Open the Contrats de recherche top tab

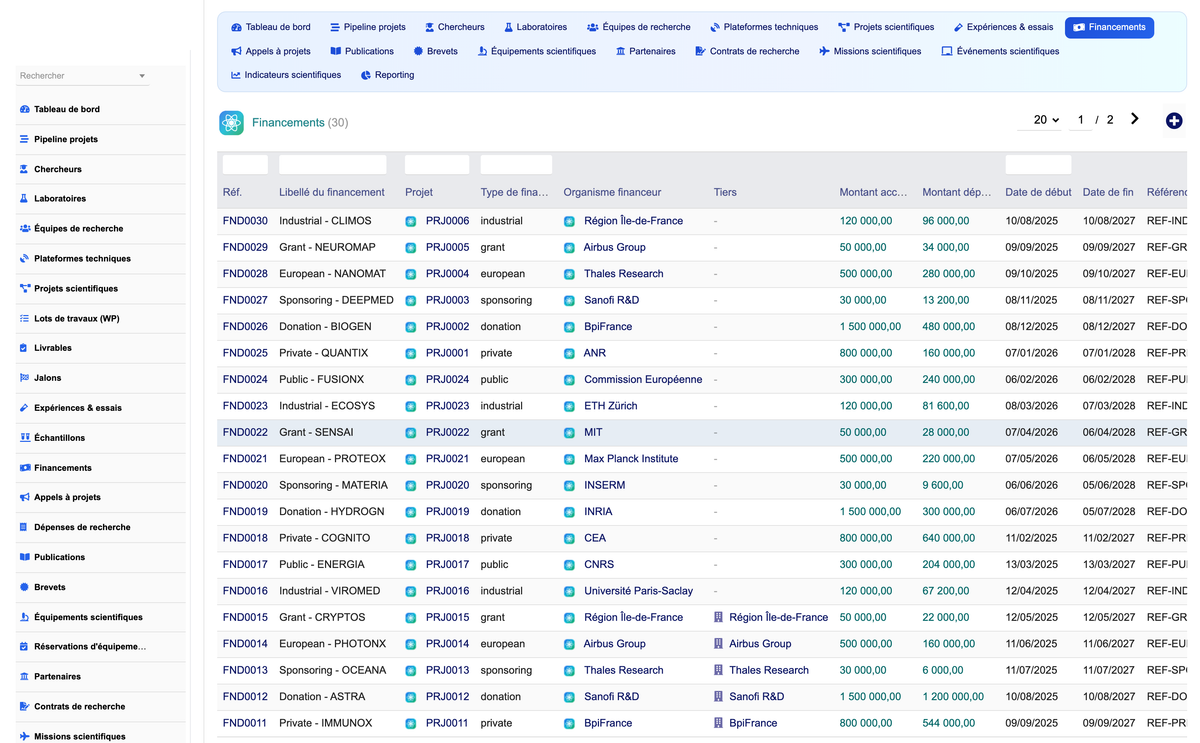[747, 51]
